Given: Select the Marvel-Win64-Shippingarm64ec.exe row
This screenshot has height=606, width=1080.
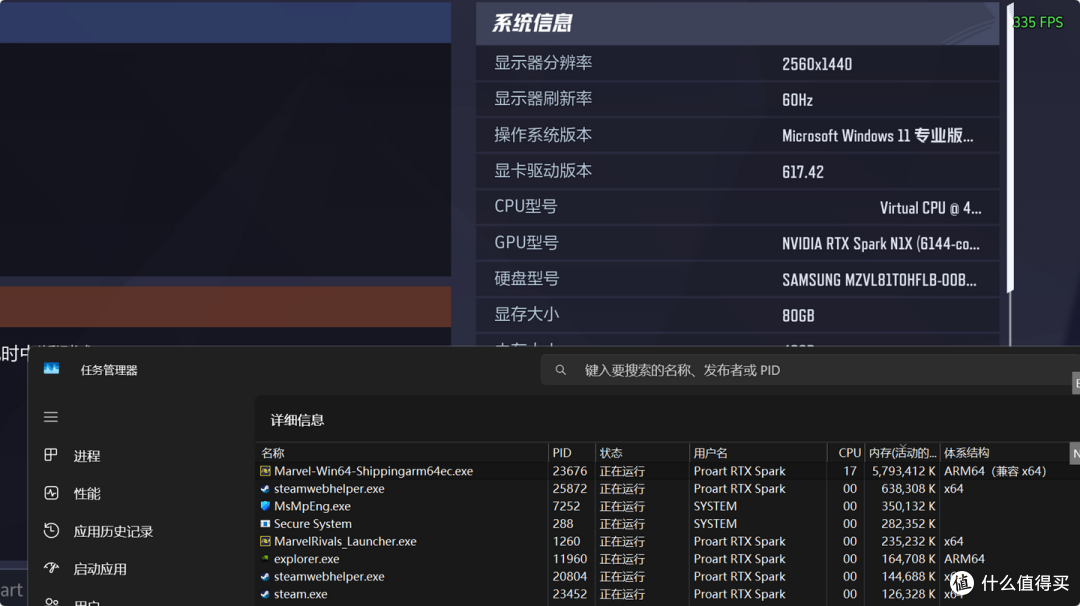Looking at the screenshot, I should pos(667,471).
